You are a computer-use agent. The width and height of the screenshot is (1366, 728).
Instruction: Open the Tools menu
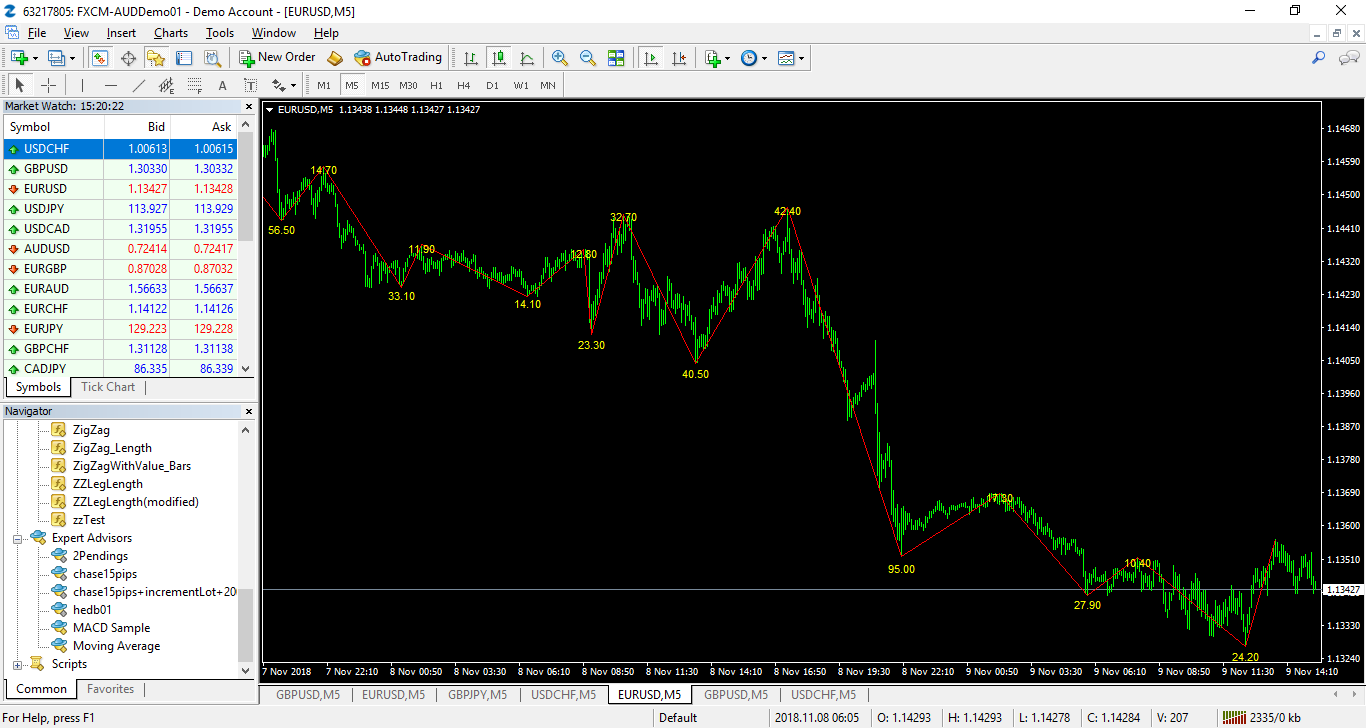point(220,33)
